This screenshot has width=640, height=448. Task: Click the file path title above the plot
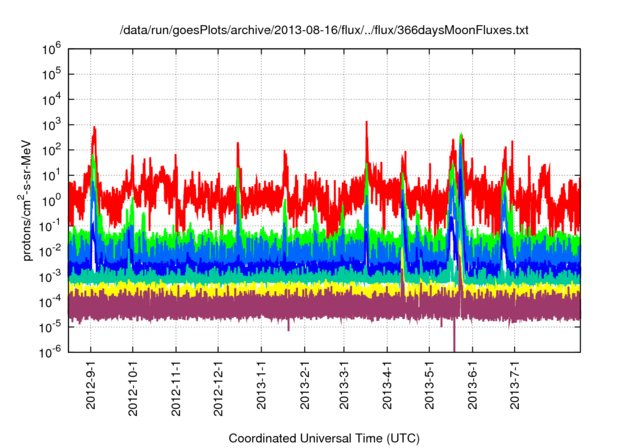click(324, 31)
